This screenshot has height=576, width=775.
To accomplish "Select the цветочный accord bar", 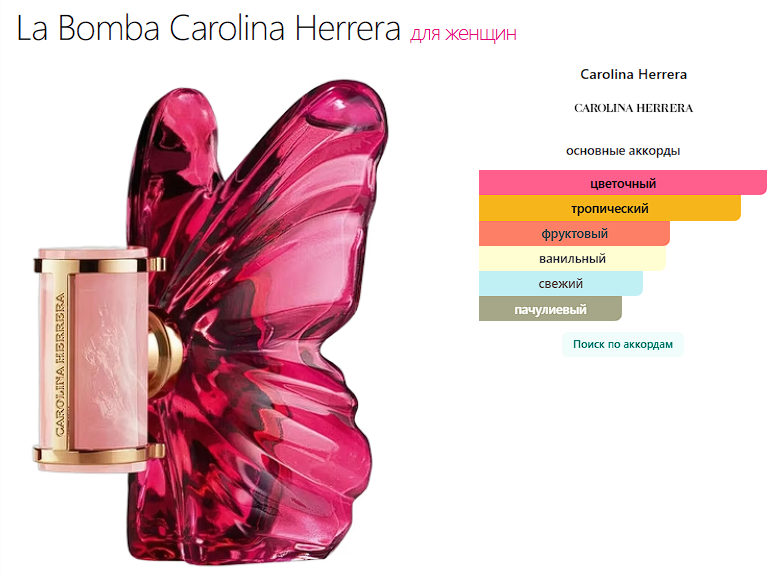I will point(623,183).
